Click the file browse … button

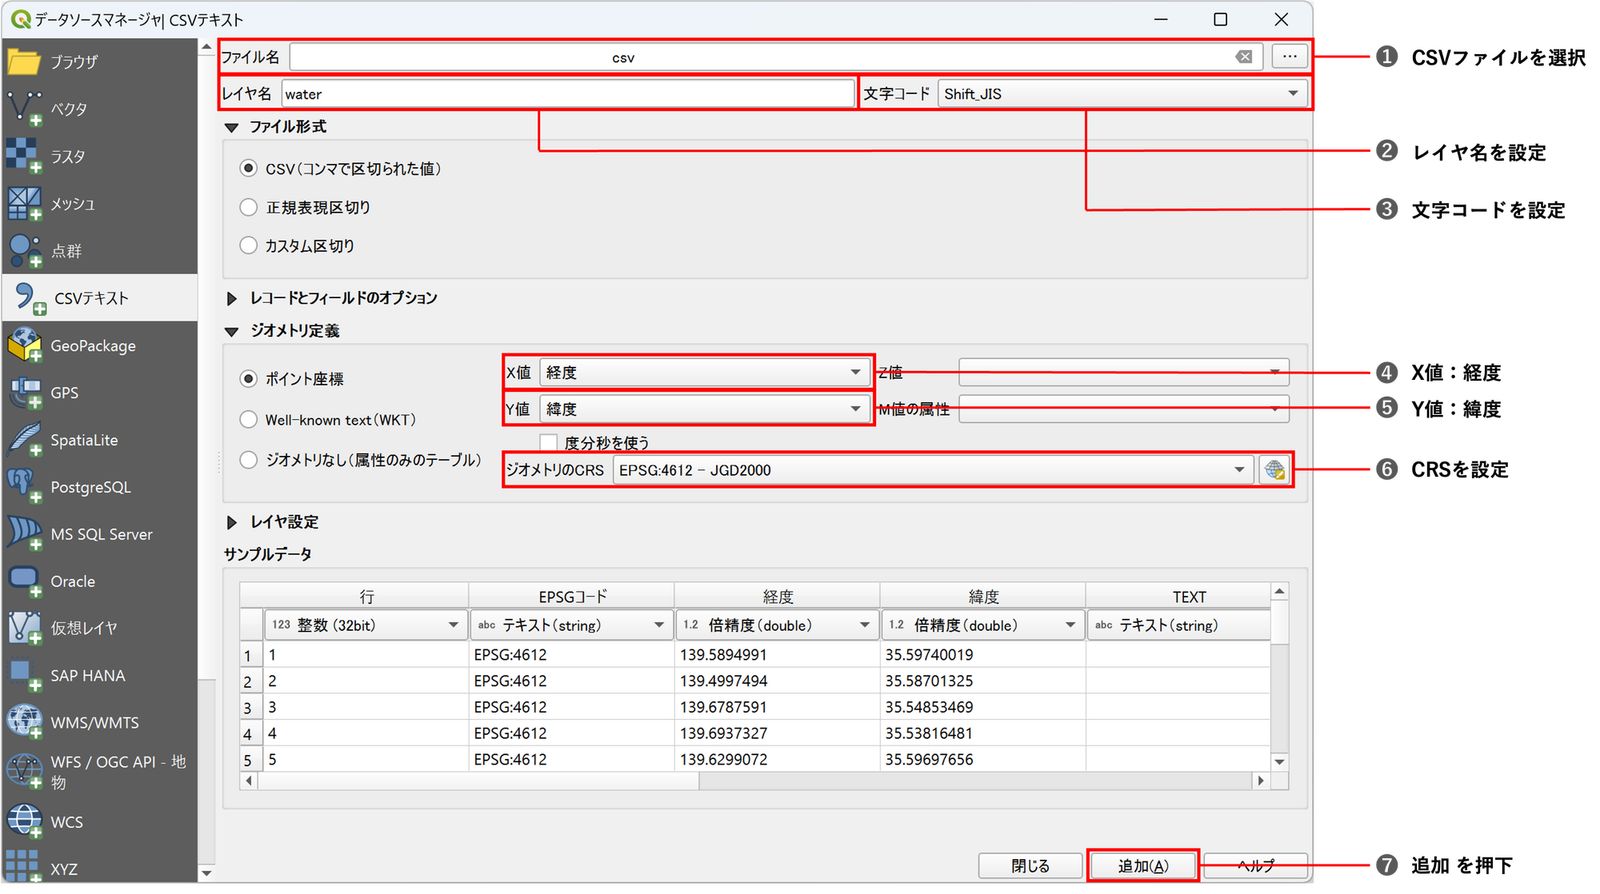[x=1290, y=57]
